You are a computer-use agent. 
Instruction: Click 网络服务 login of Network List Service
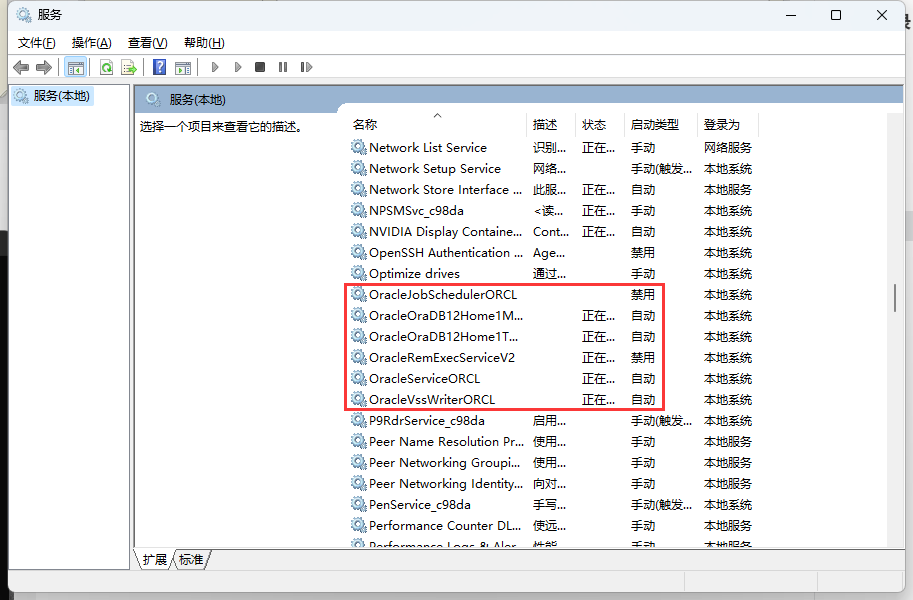click(728, 147)
